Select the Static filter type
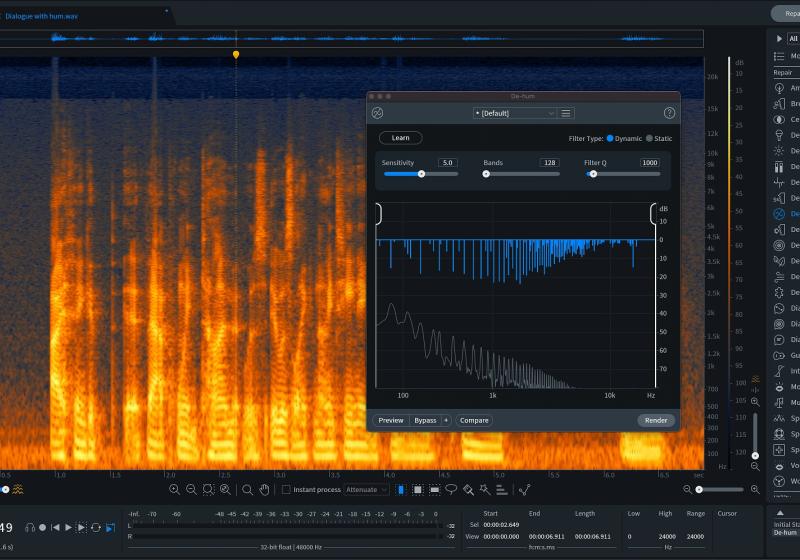 (649, 138)
